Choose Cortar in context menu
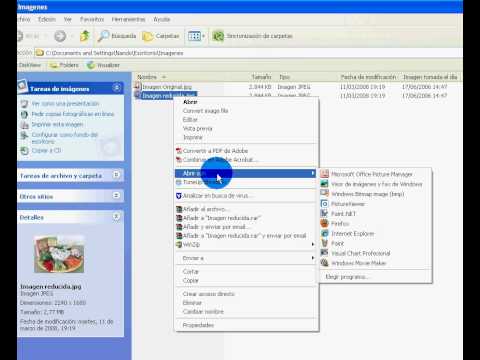This screenshot has height=360, width=480. (x=191, y=272)
